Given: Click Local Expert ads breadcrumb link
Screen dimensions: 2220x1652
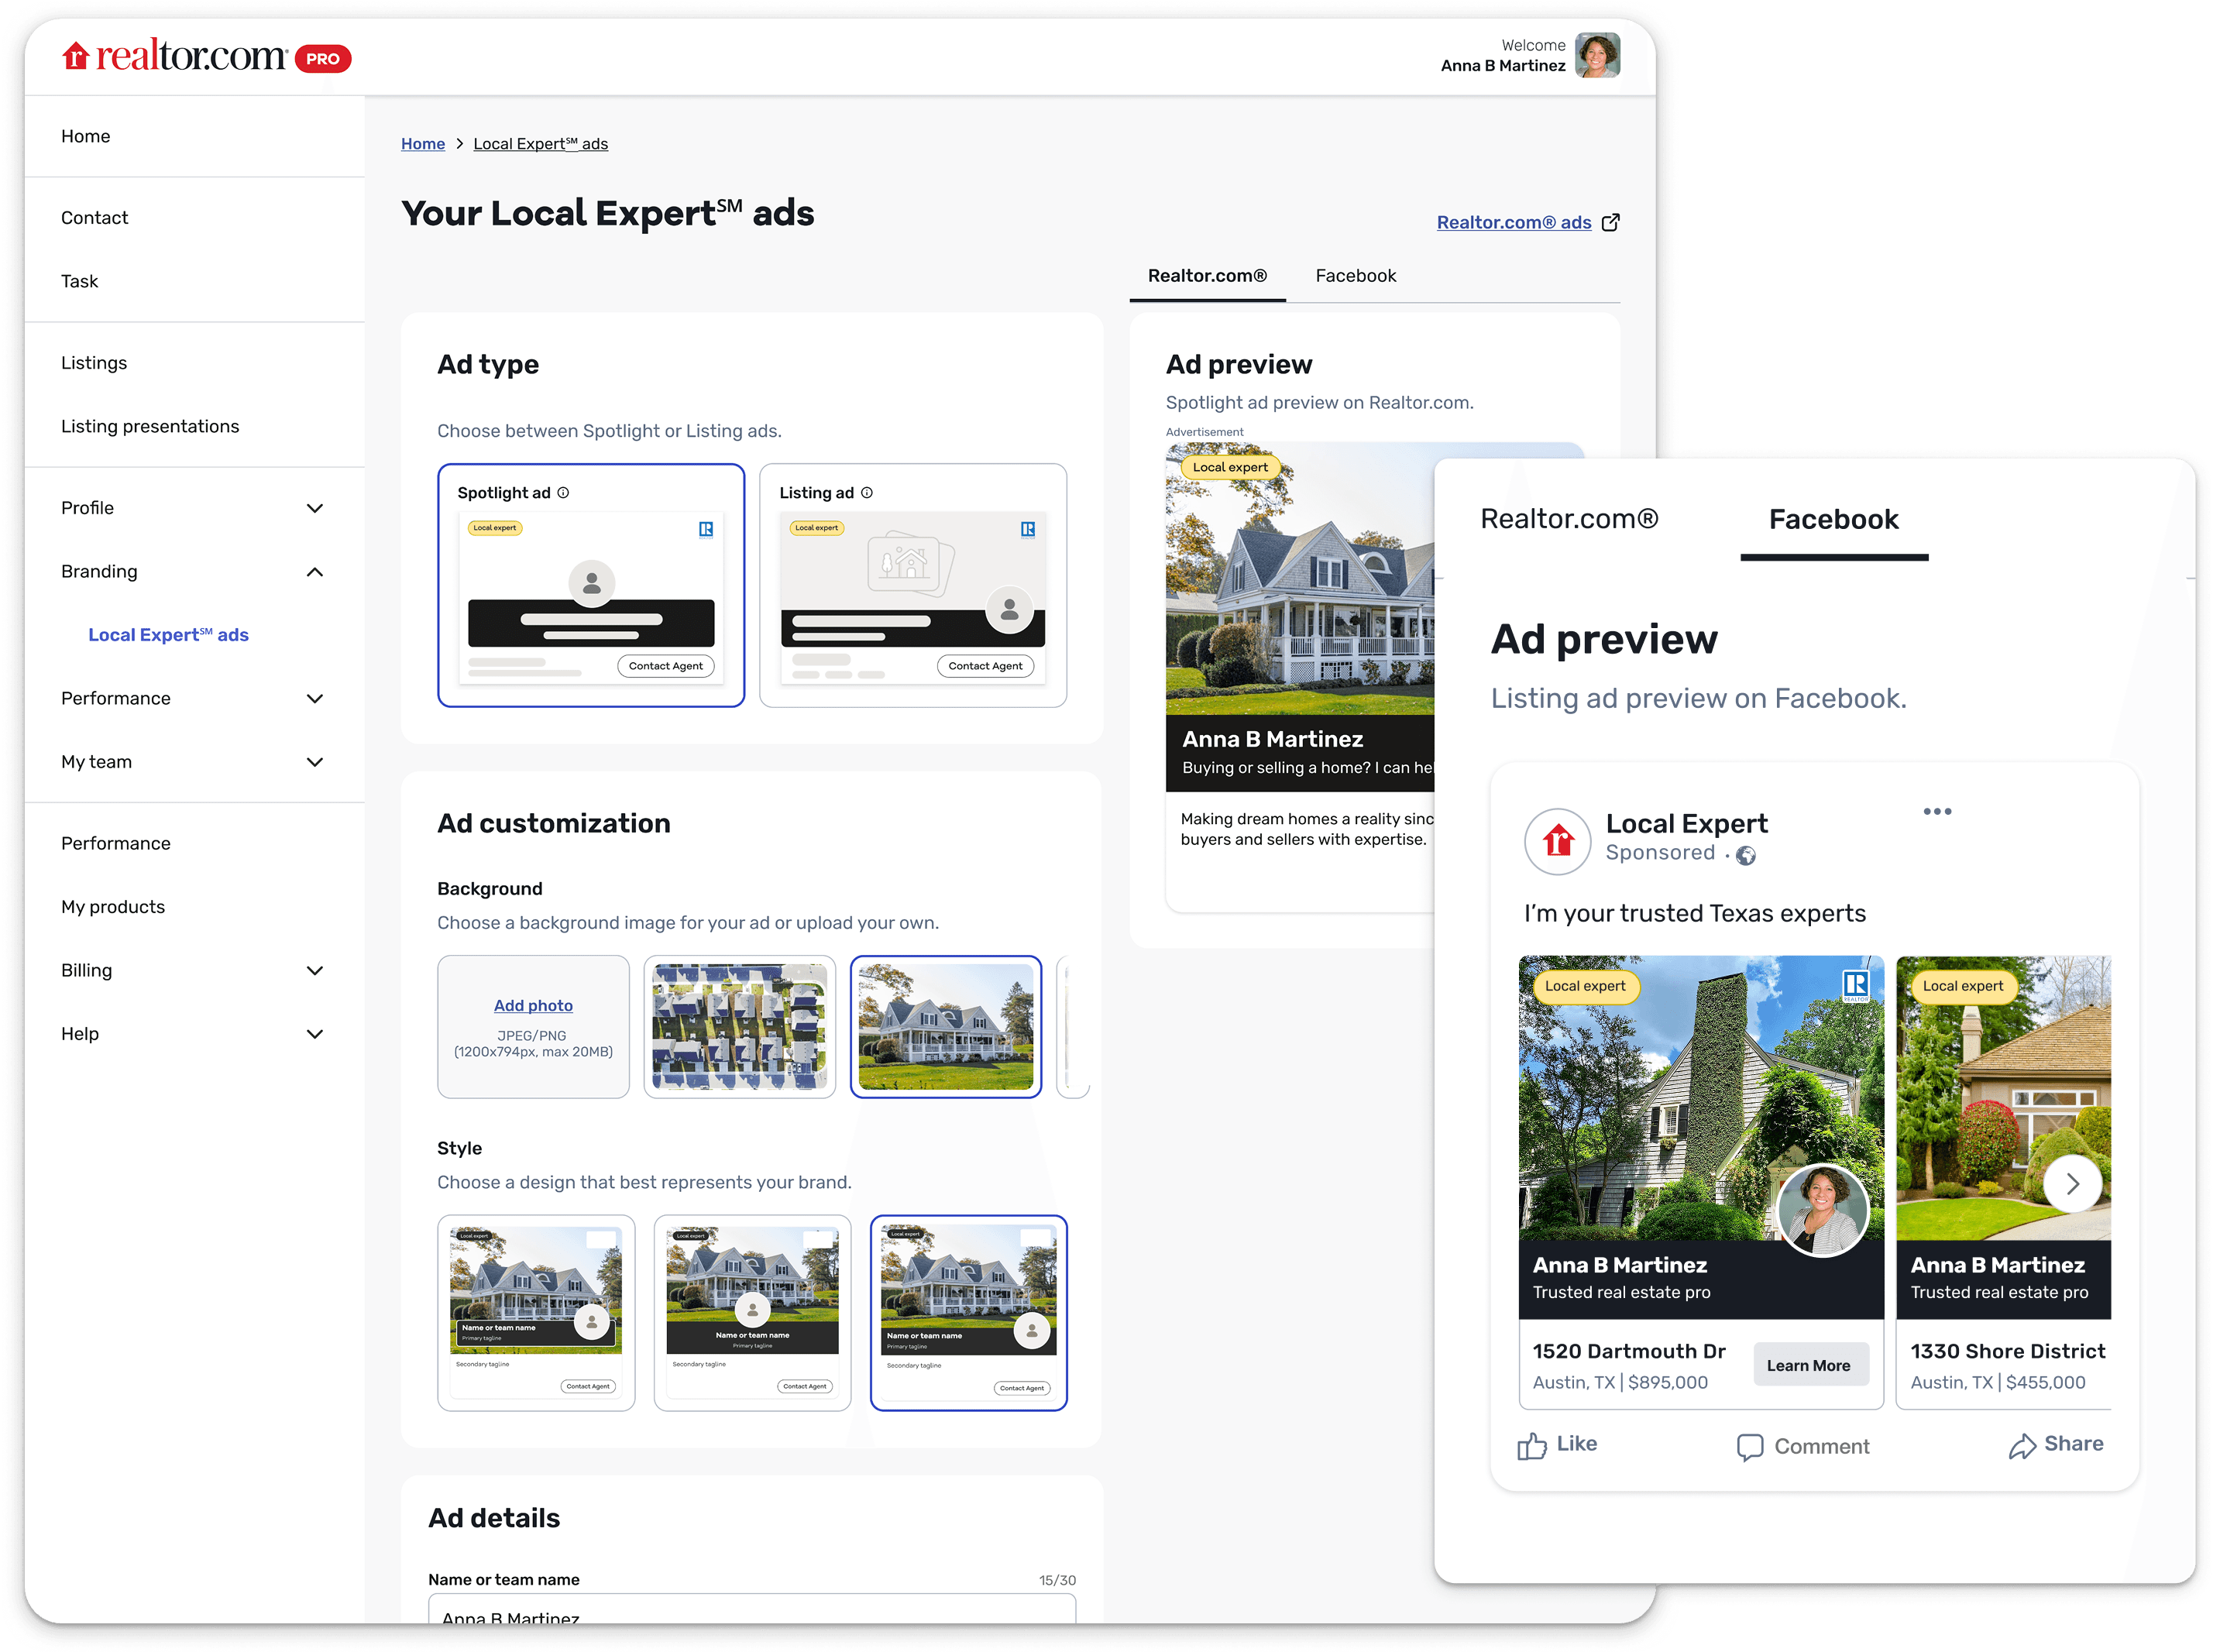Looking at the screenshot, I should 540,144.
